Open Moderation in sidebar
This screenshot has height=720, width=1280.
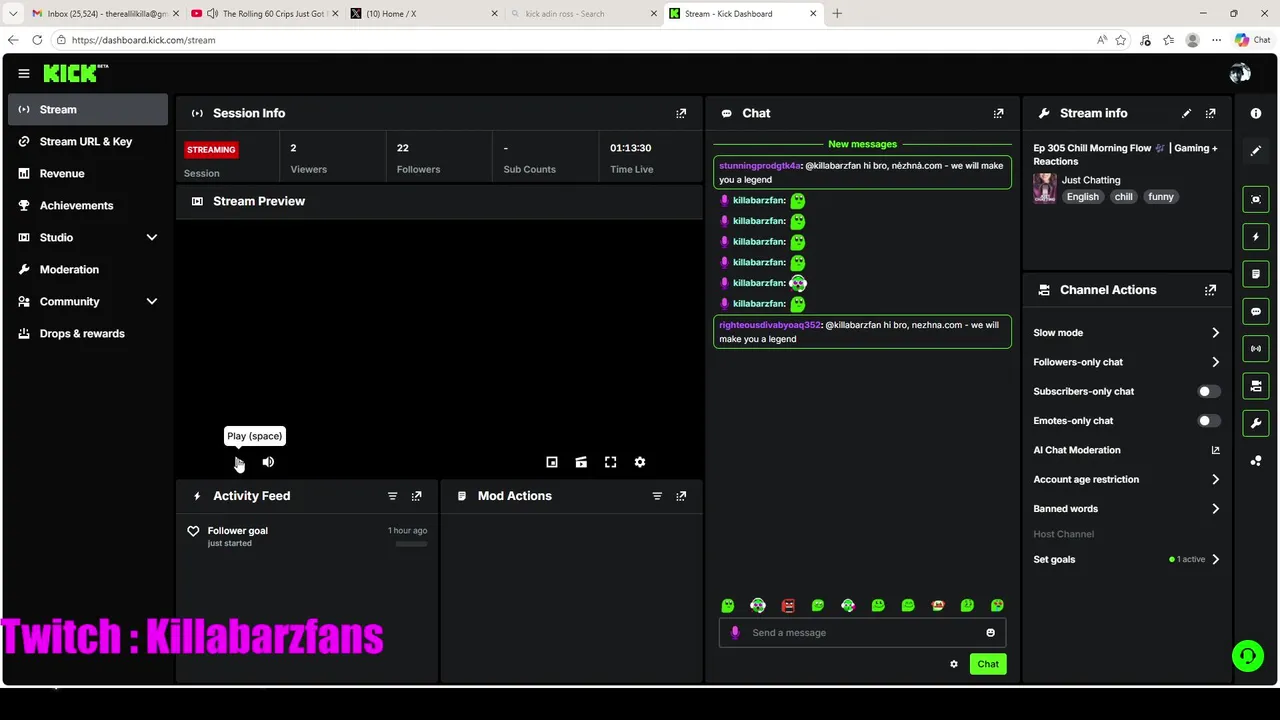pyautogui.click(x=88, y=269)
